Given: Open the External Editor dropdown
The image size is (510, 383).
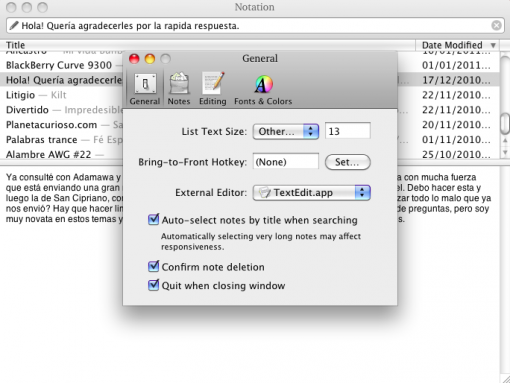Looking at the screenshot, I should [312, 193].
